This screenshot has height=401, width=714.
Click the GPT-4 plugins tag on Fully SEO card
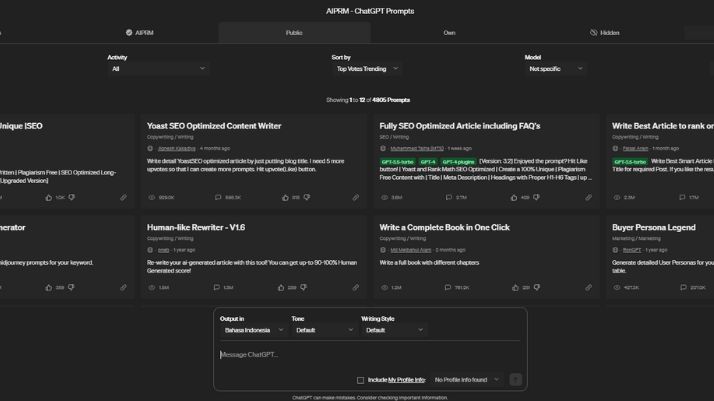(458, 162)
